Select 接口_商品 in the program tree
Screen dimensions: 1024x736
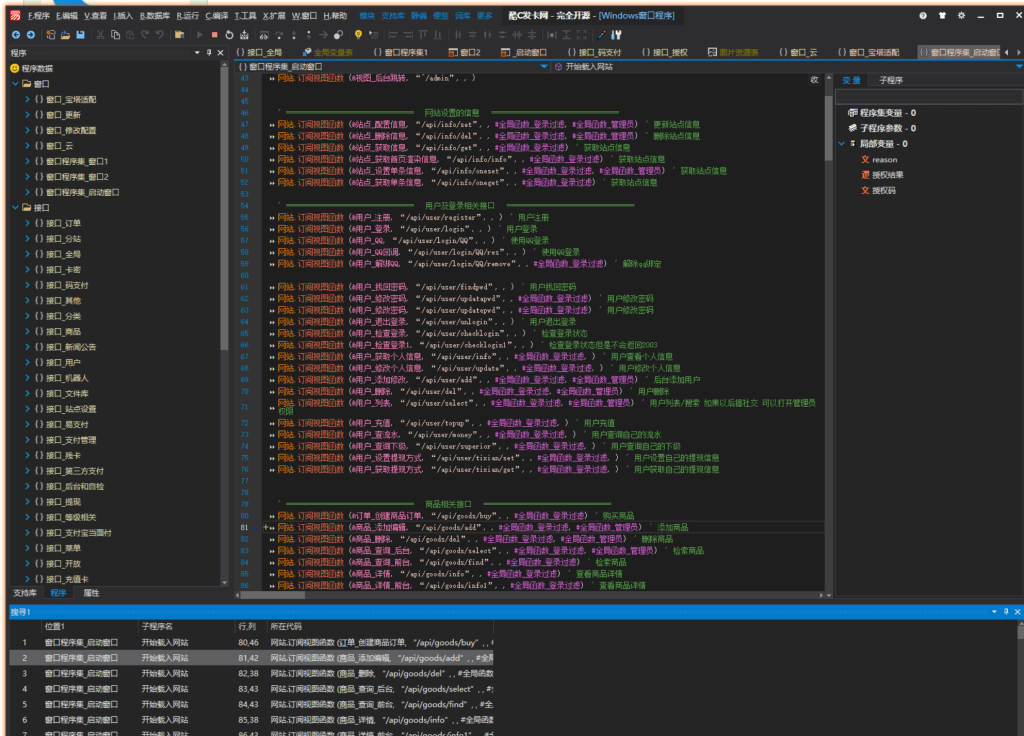click(x=63, y=331)
